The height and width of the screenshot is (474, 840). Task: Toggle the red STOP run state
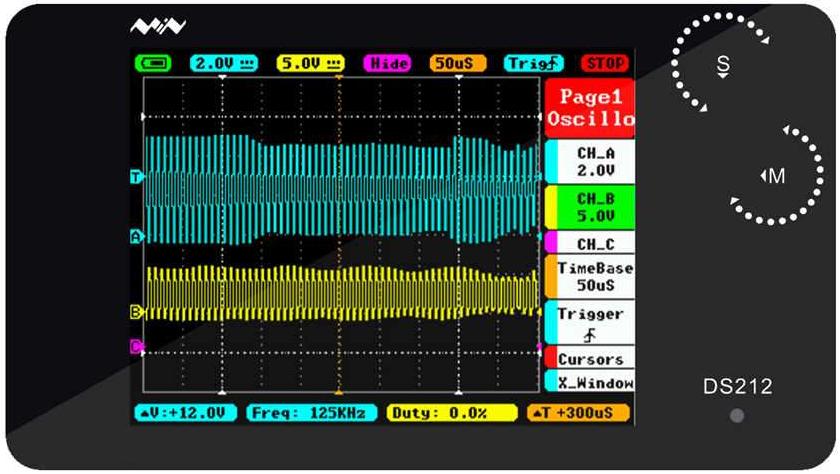[x=605, y=63]
